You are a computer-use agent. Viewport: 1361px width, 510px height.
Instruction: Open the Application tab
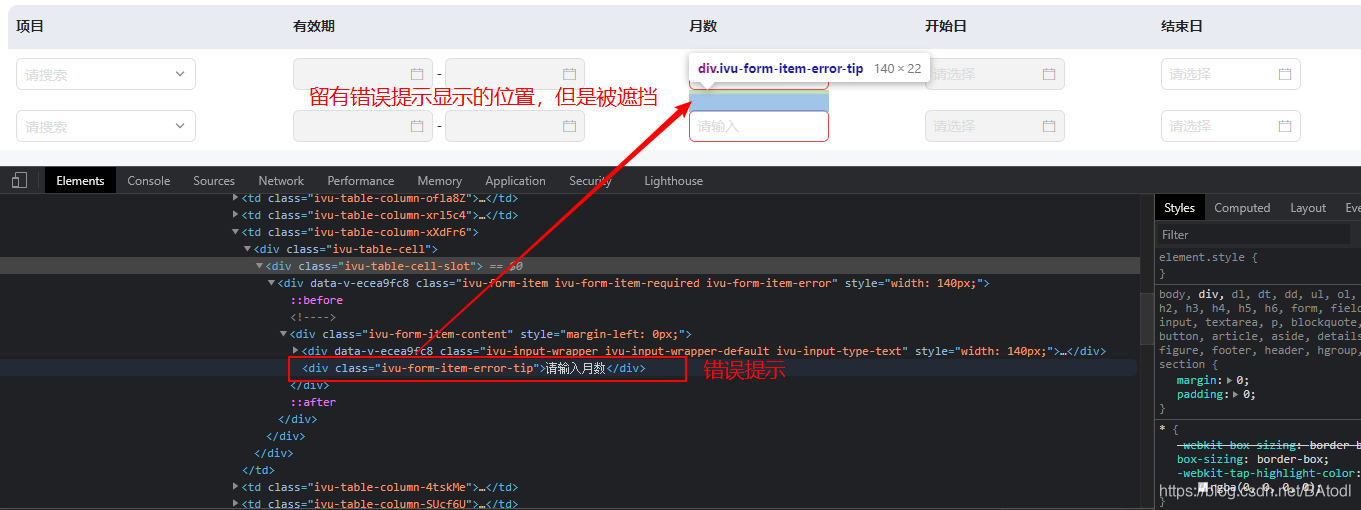pyautogui.click(x=516, y=181)
